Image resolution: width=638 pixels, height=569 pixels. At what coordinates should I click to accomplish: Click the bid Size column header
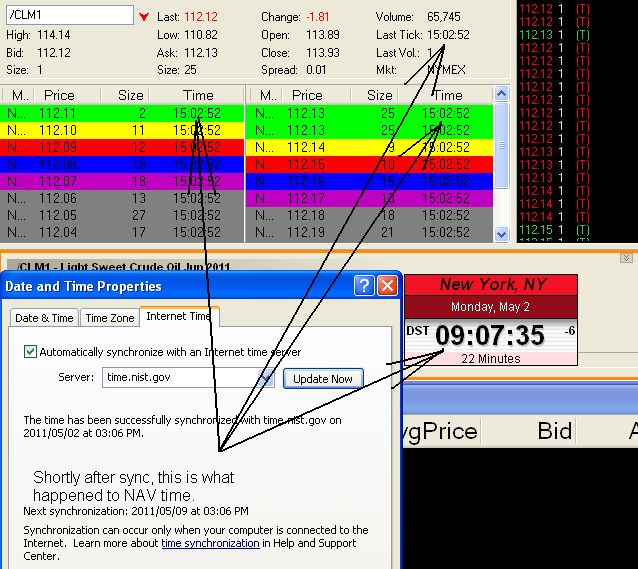[130, 95]
